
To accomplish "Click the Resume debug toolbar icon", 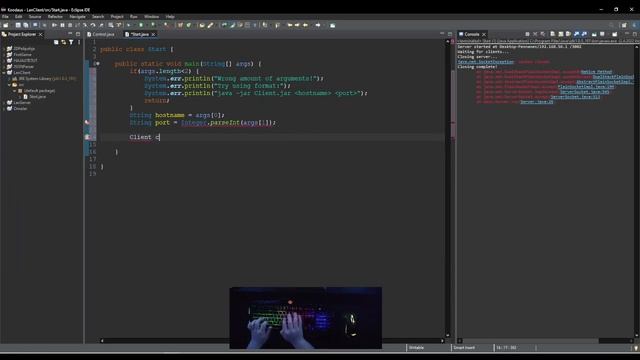I will tap(54, 25).
